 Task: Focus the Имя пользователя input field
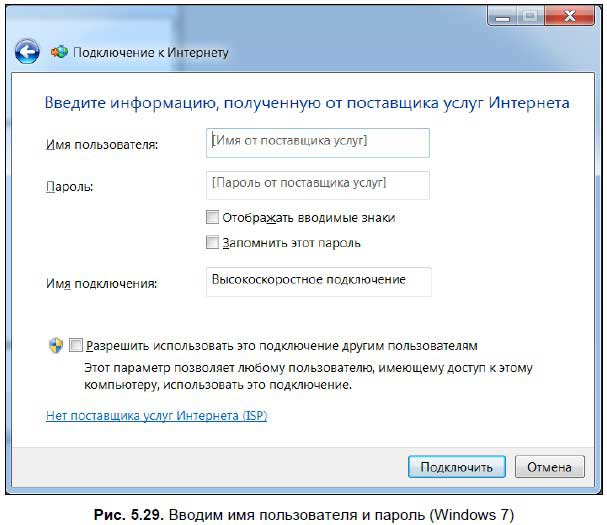pyautogui.click(x=318, y=143)
